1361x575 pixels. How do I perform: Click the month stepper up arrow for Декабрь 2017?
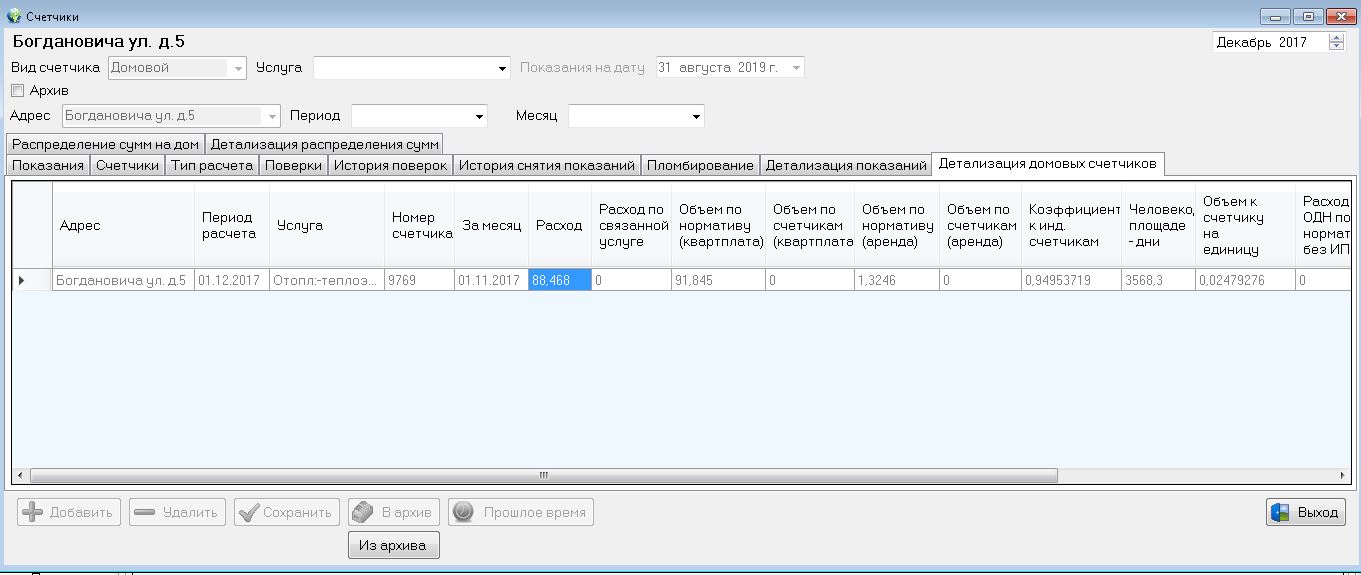coord(1337,38)
